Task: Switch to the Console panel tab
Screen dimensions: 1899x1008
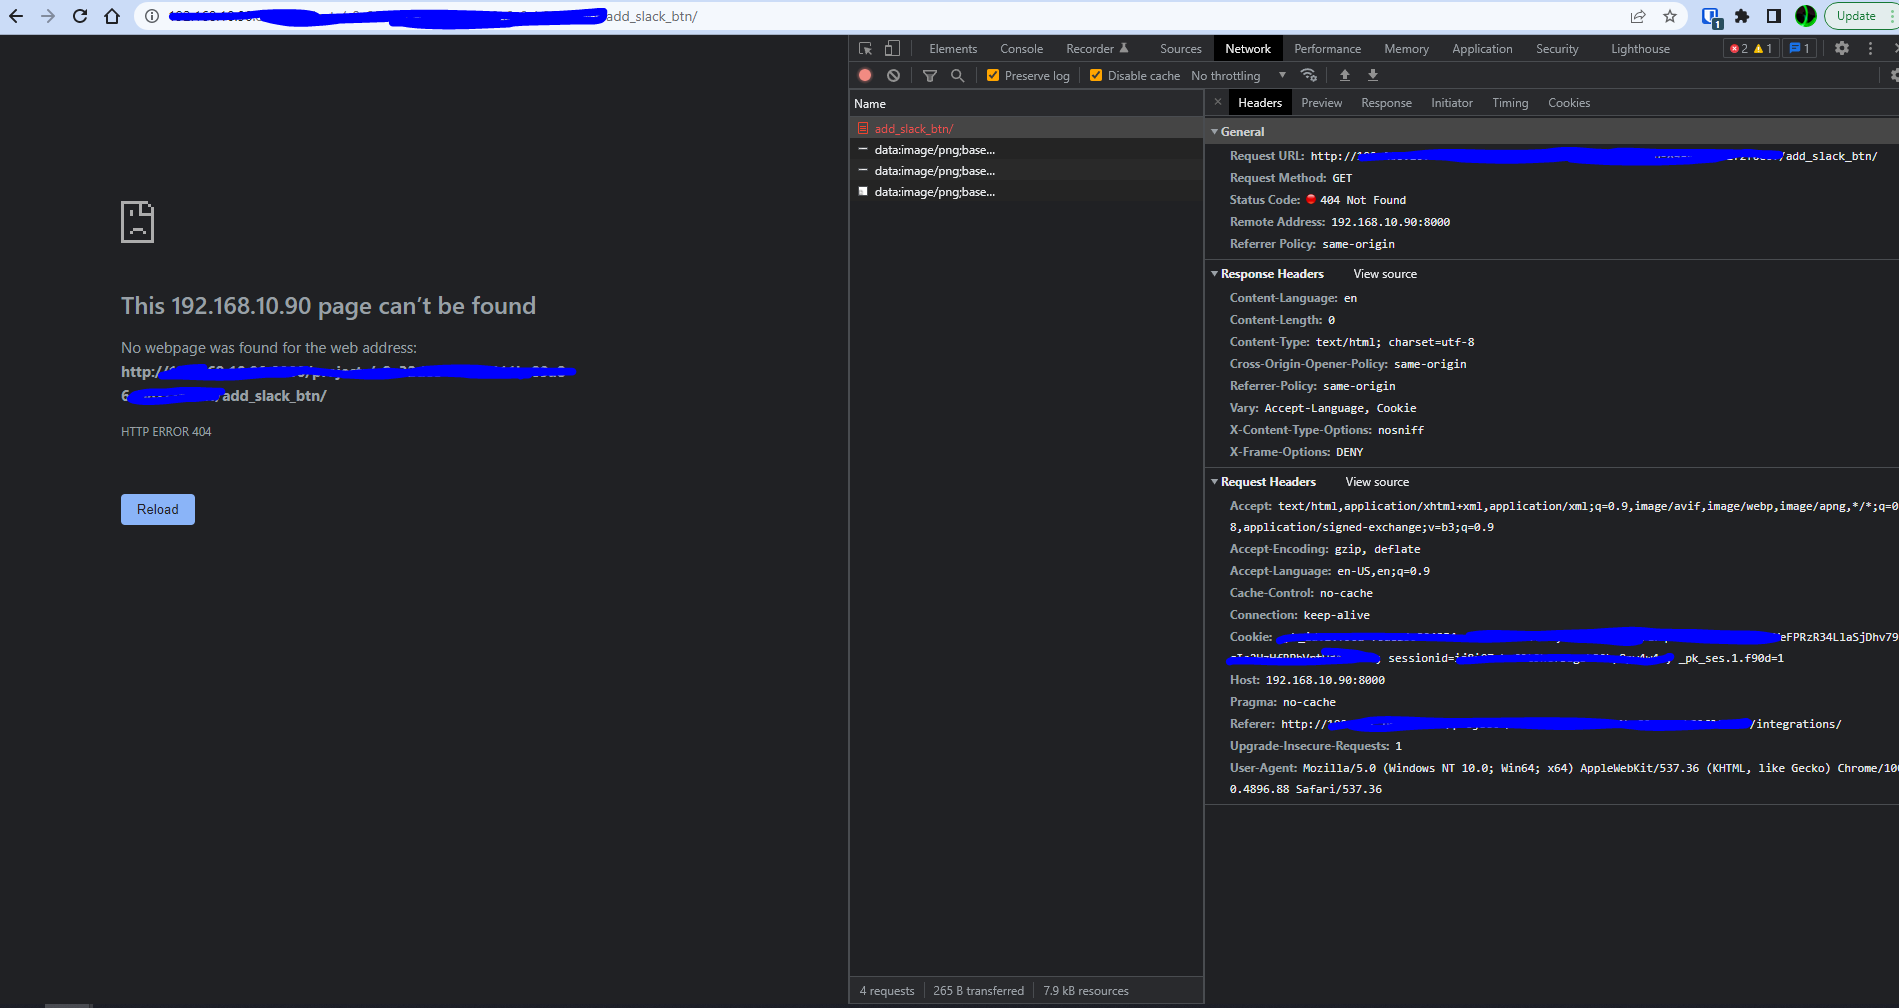Action: (x=1021, y=48)
